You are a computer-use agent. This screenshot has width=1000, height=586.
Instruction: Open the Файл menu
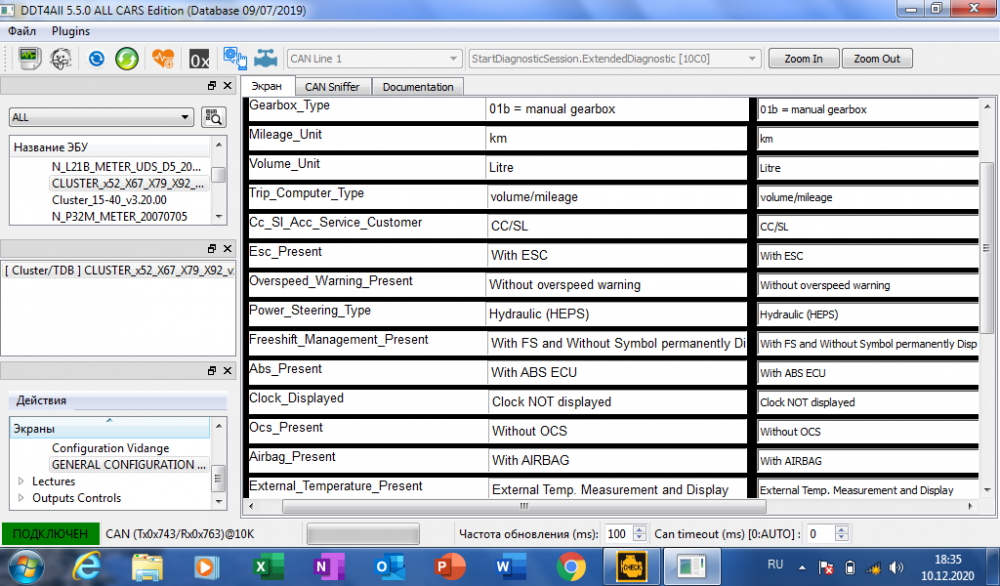pos(22,31)
